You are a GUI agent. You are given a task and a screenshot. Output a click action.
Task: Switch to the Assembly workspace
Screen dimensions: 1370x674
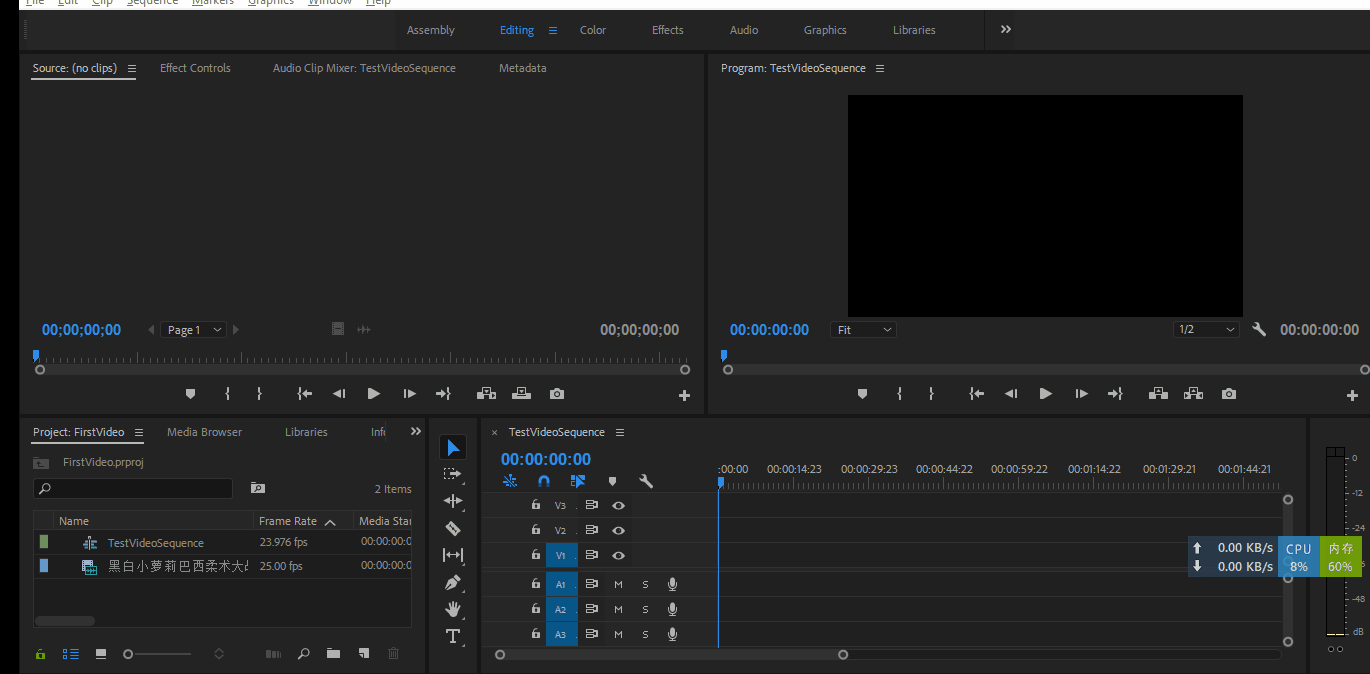431,30
